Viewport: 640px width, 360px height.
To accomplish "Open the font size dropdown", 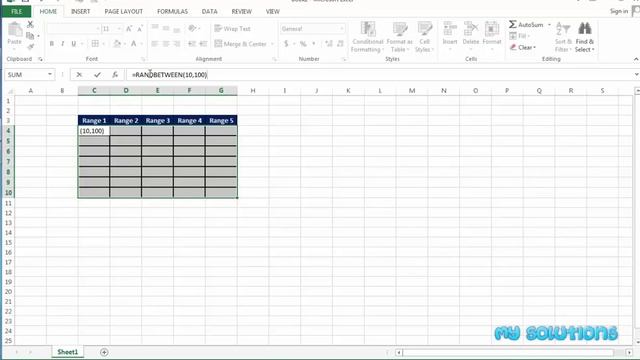I will pyautogui.click(x=119, y=29).
